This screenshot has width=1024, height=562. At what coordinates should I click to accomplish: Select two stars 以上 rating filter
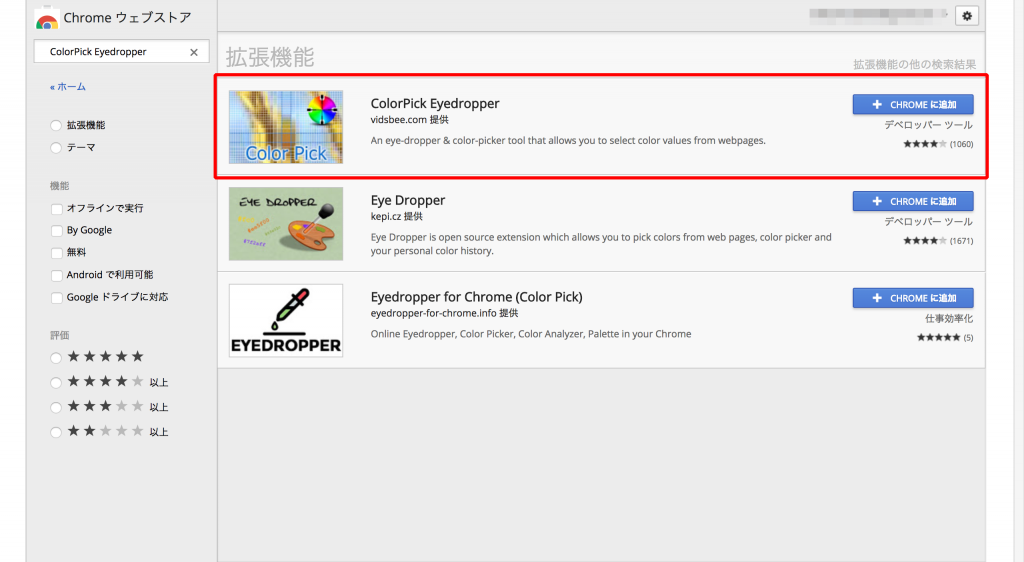click(x=56, y=432)
